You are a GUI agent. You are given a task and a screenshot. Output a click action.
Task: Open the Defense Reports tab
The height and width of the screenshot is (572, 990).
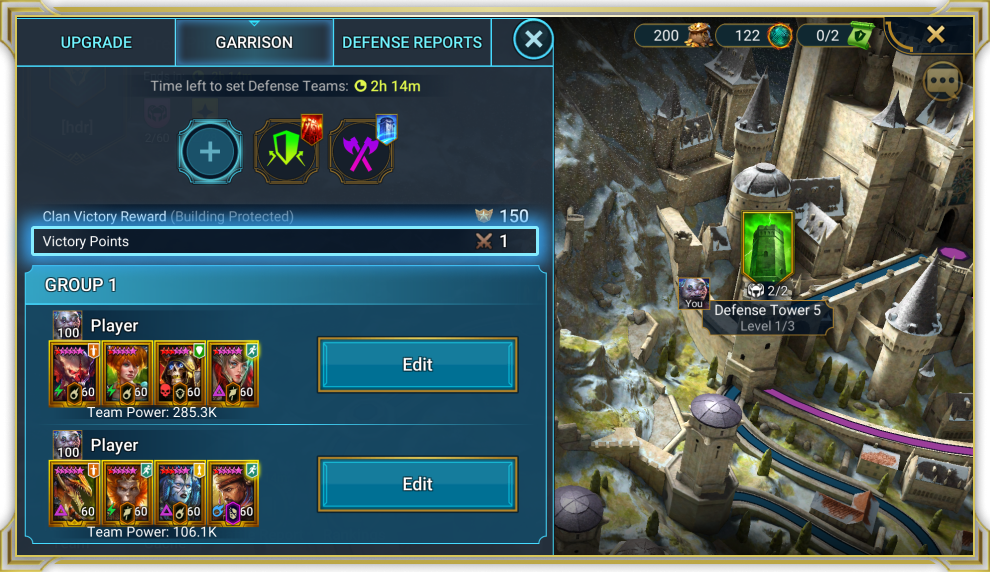(x=412, y=42)
